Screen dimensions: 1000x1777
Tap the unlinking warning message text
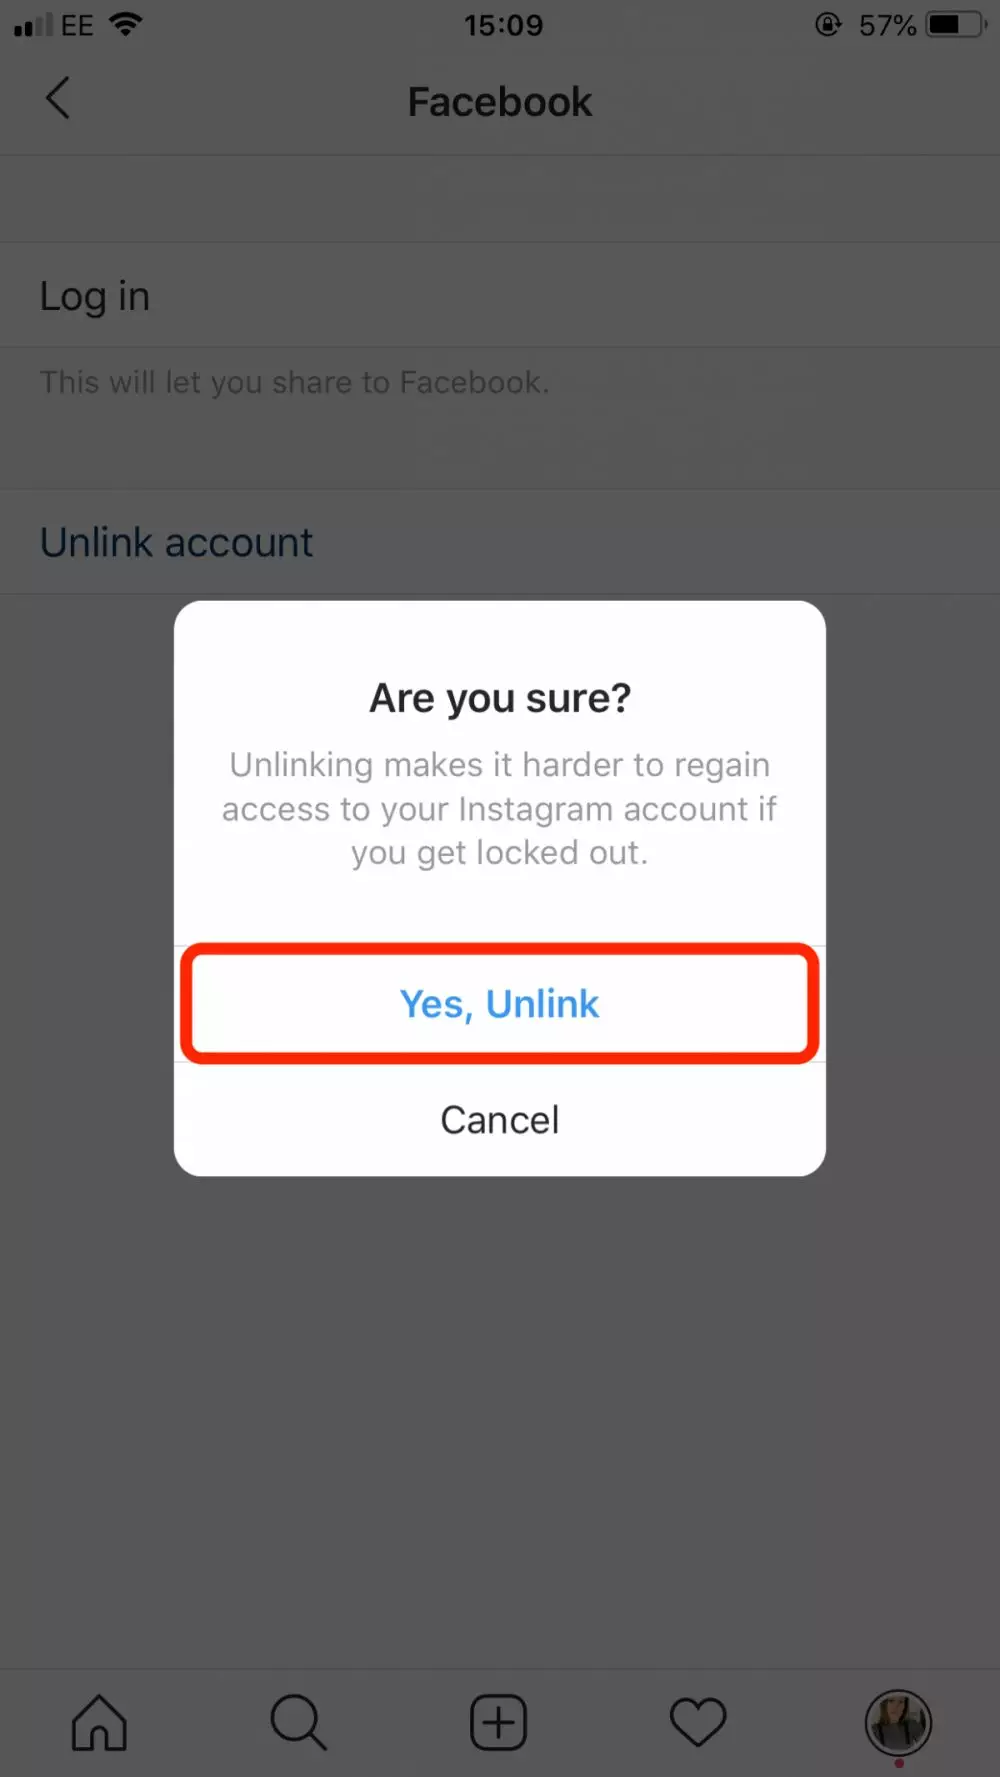500,809
